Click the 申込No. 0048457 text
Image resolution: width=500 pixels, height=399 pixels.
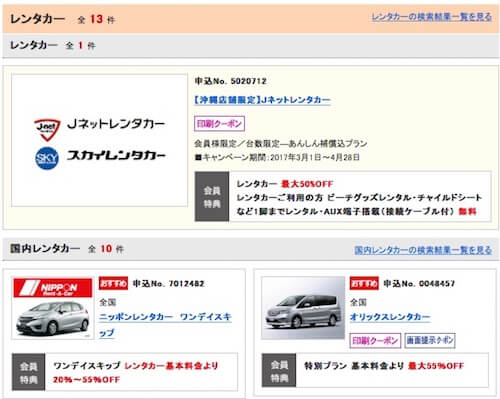pyautogui.click(x=419, y=284)
